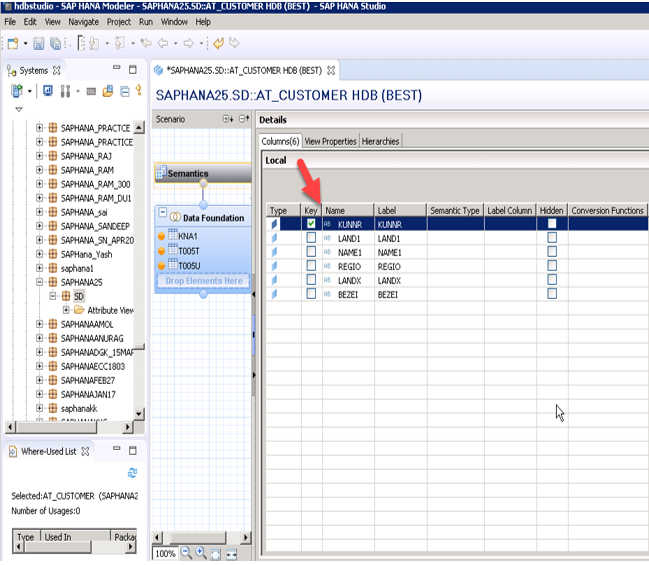Collapse the SAPHANA25 package
Screen dimensions: 649x565
tap(39, 282)
